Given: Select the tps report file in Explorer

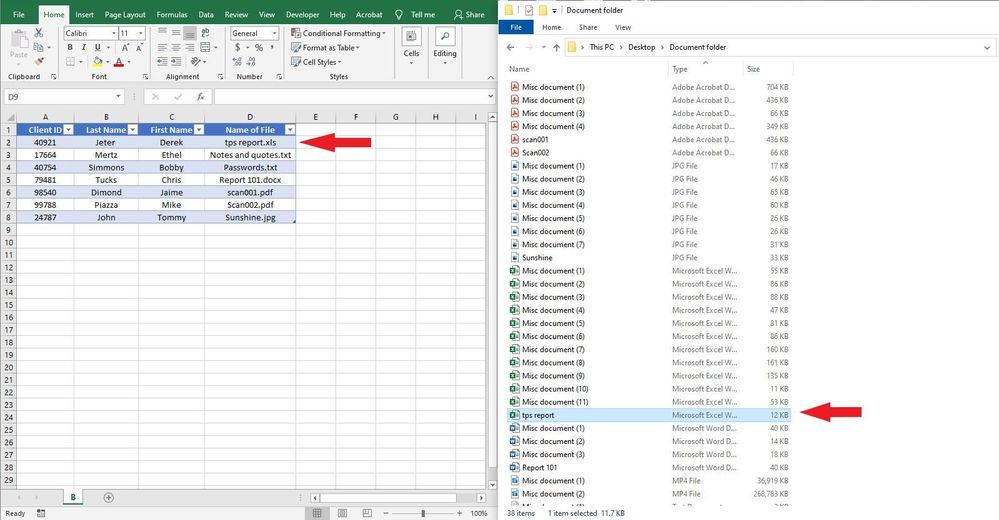Looking at the screenshot, I should (649, 415).
